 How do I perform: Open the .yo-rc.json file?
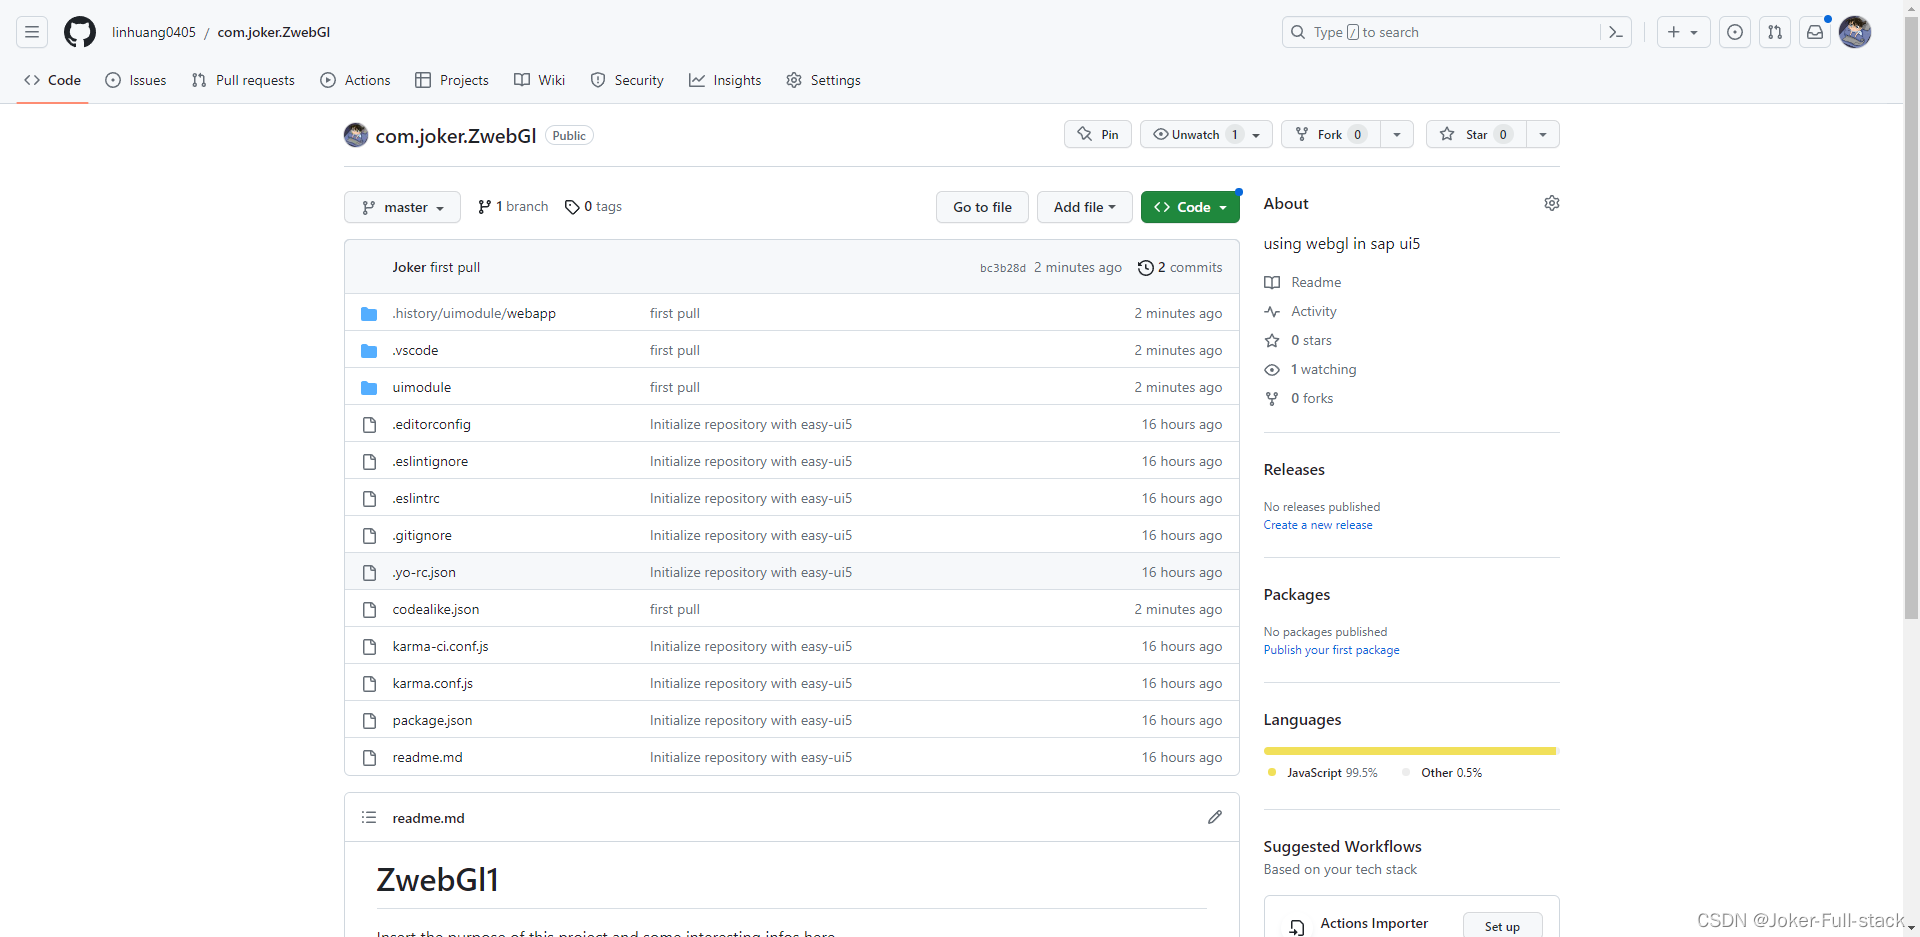(x=424, y=572)
